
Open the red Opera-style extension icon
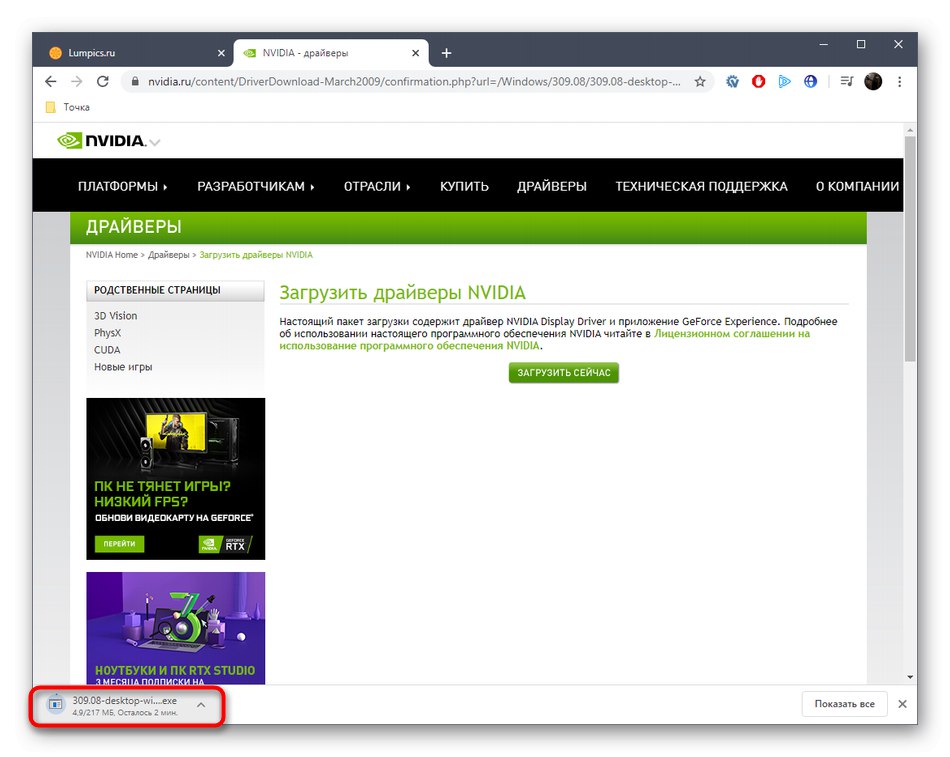[x=759, y=81]
